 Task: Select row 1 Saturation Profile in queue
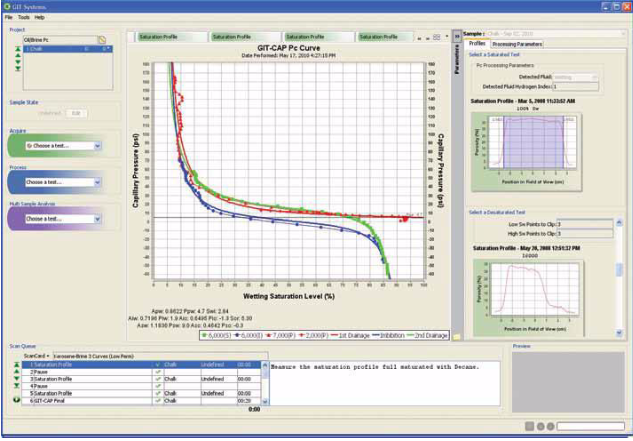pyautogui.click(x=141, y=365)
